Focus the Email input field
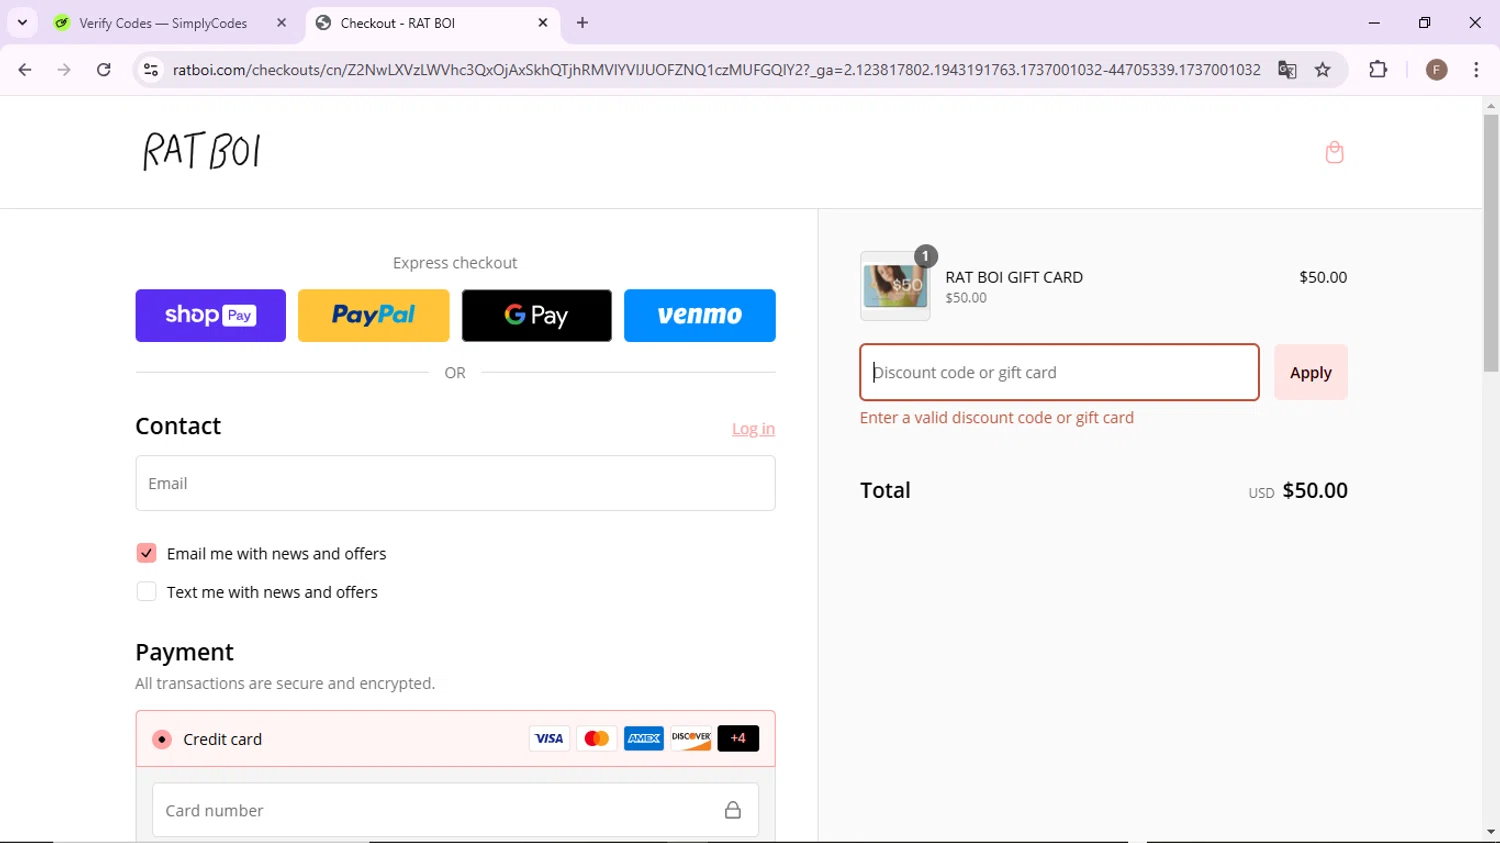 click(x=455, y=483)
